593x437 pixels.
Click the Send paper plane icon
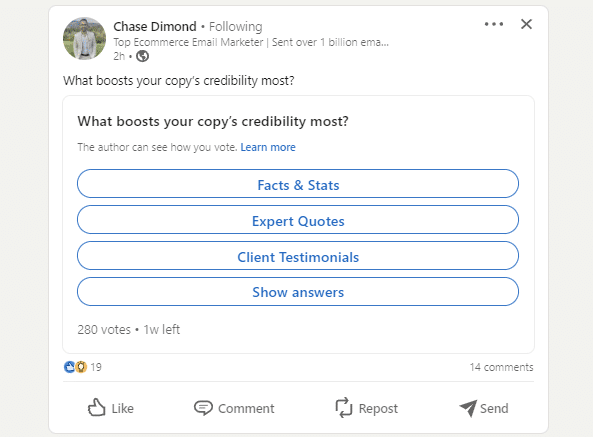tap(468, 408)
